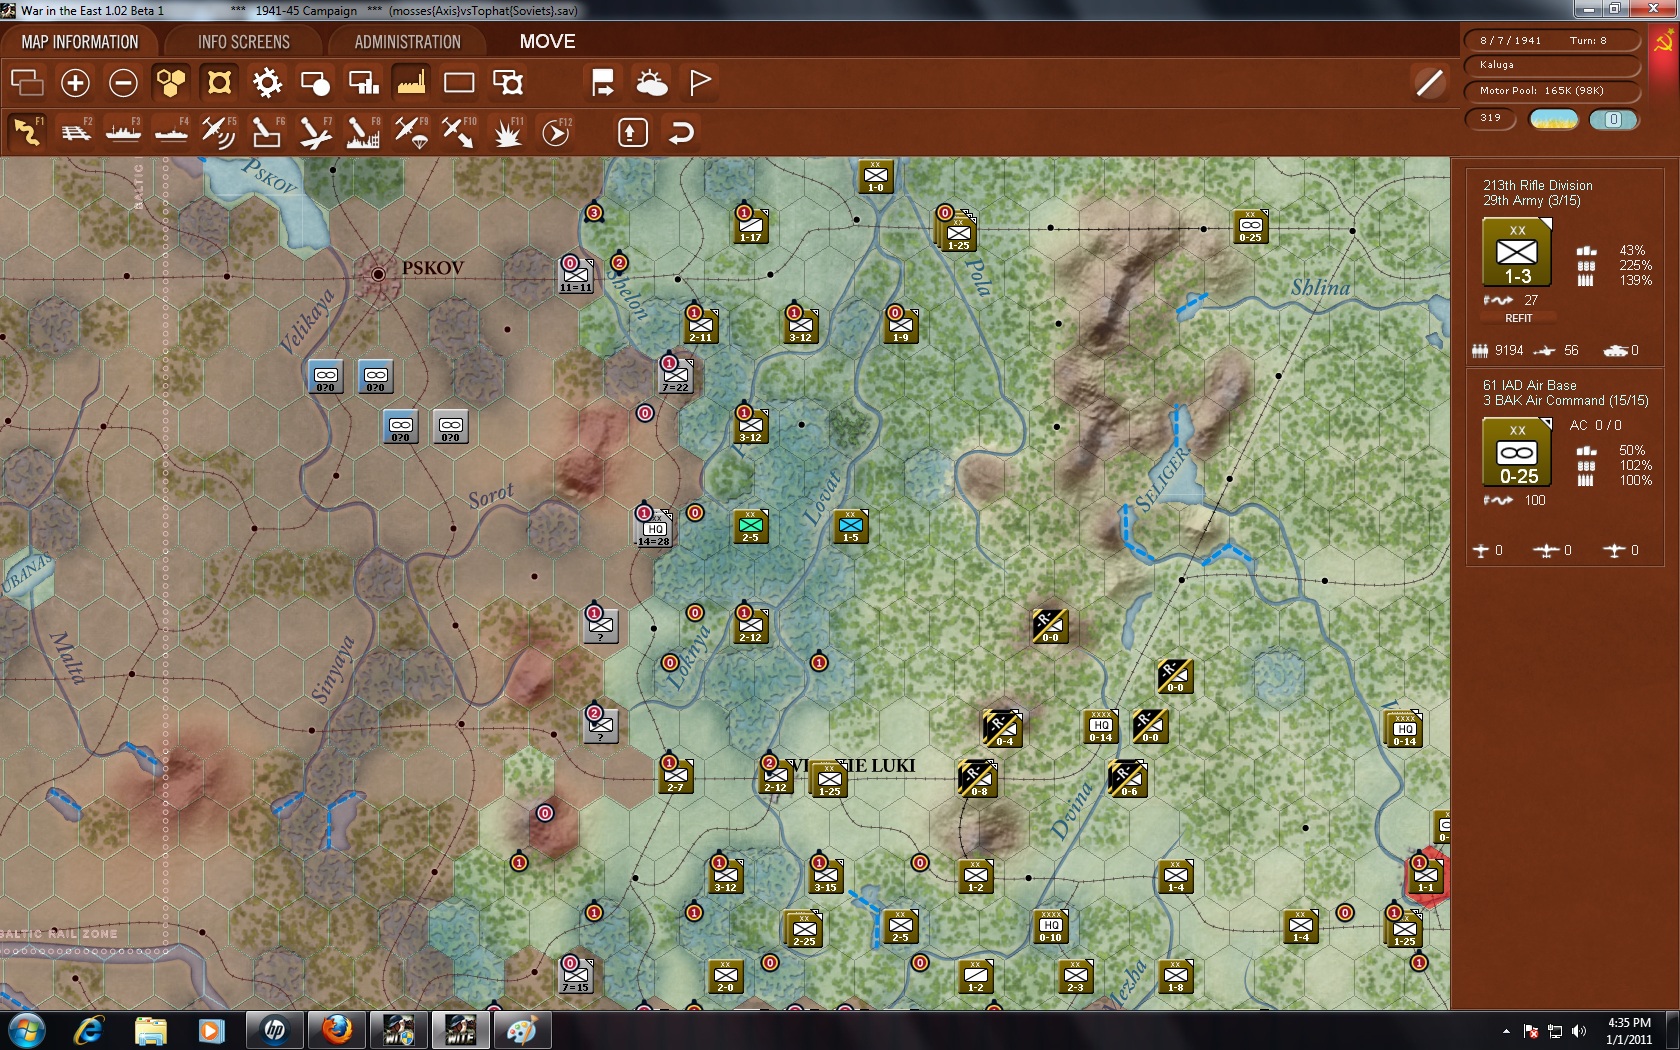Click the overlapping-windows map toggle icon
Image resolution: width=1680 pixels, height=1050 pixels.
27,82
